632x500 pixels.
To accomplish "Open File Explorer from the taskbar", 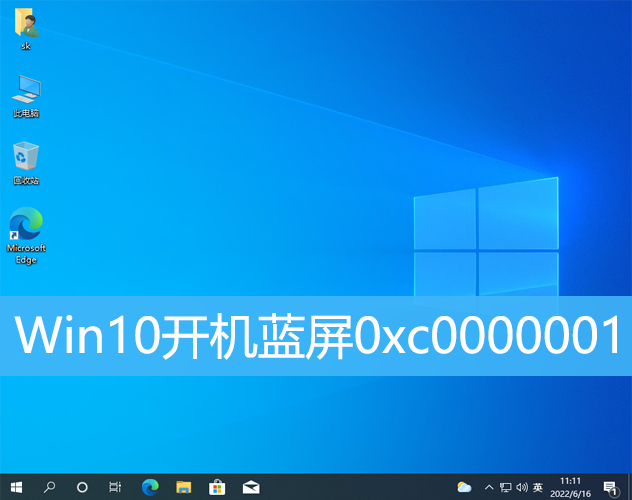I will click(x=184, y=487).
